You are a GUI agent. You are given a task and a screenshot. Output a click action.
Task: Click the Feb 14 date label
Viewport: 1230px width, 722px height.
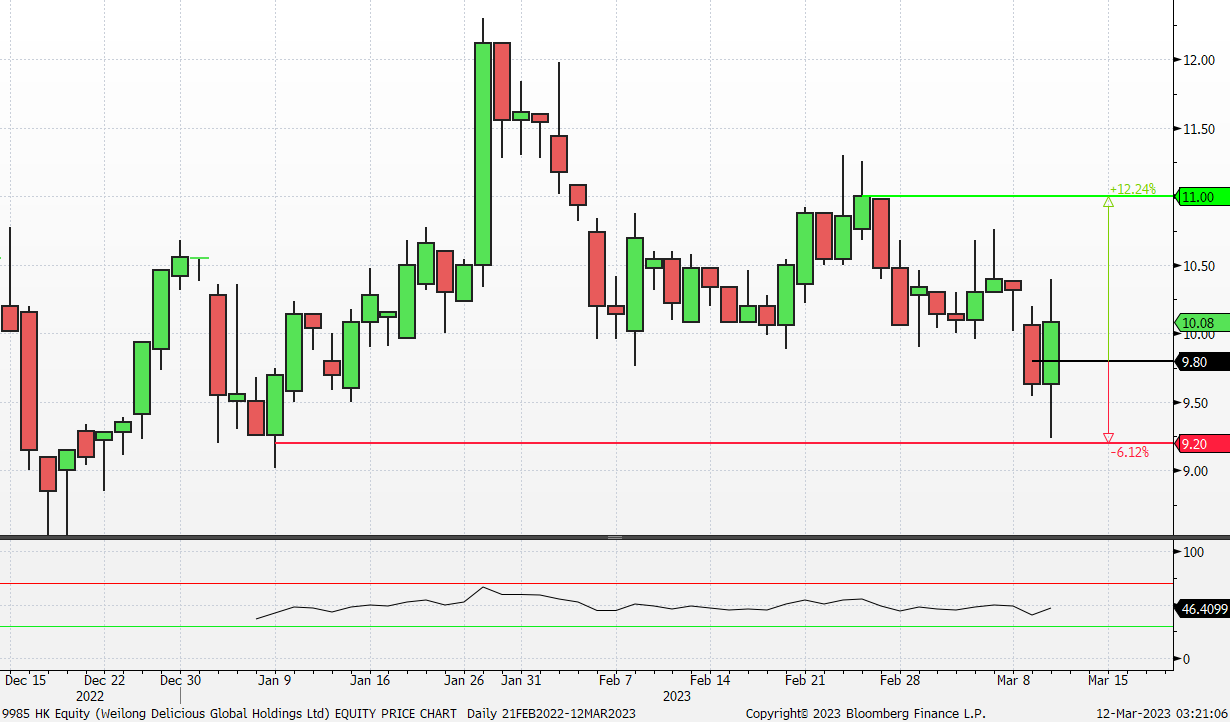(711, 680)
